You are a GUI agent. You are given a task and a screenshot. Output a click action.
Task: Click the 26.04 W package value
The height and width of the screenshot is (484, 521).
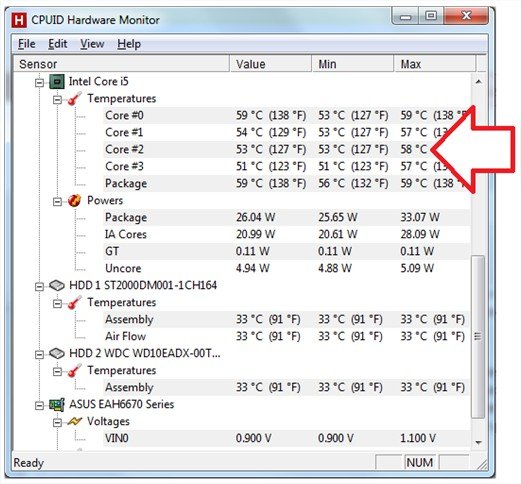[255, 217]
